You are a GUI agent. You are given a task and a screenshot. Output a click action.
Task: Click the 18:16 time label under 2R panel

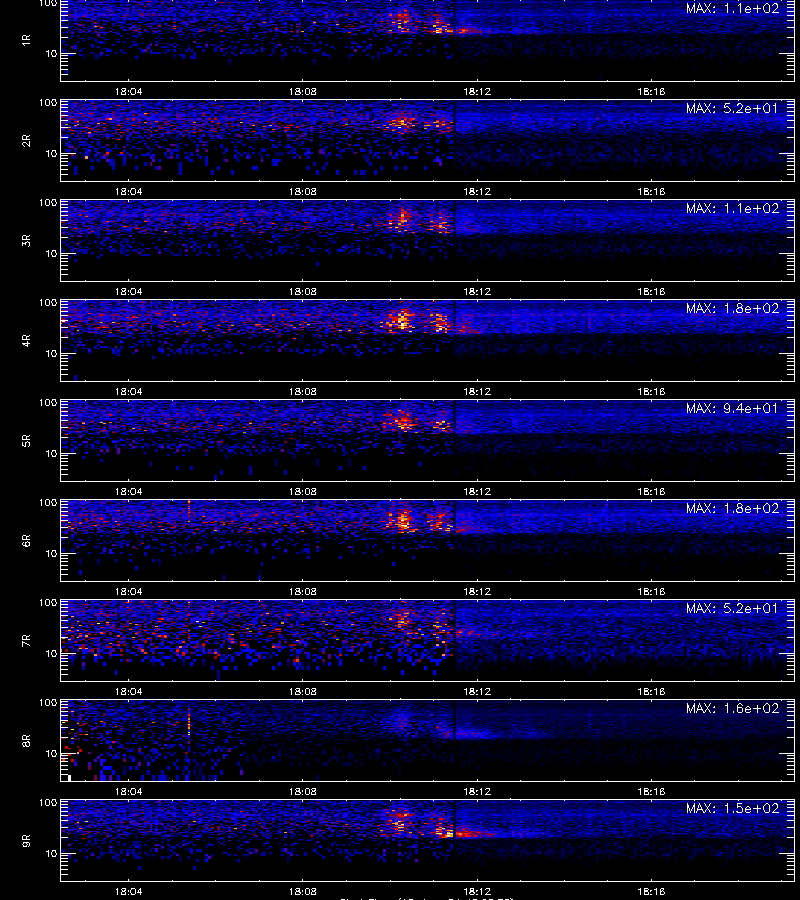pyautogui.click(x=651, y=192)
